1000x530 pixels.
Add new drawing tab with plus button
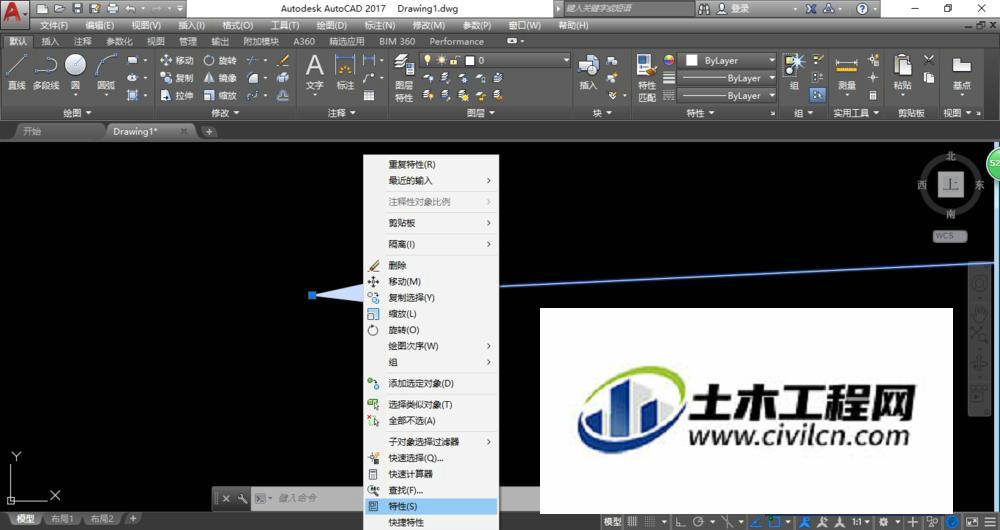(209, 132)
